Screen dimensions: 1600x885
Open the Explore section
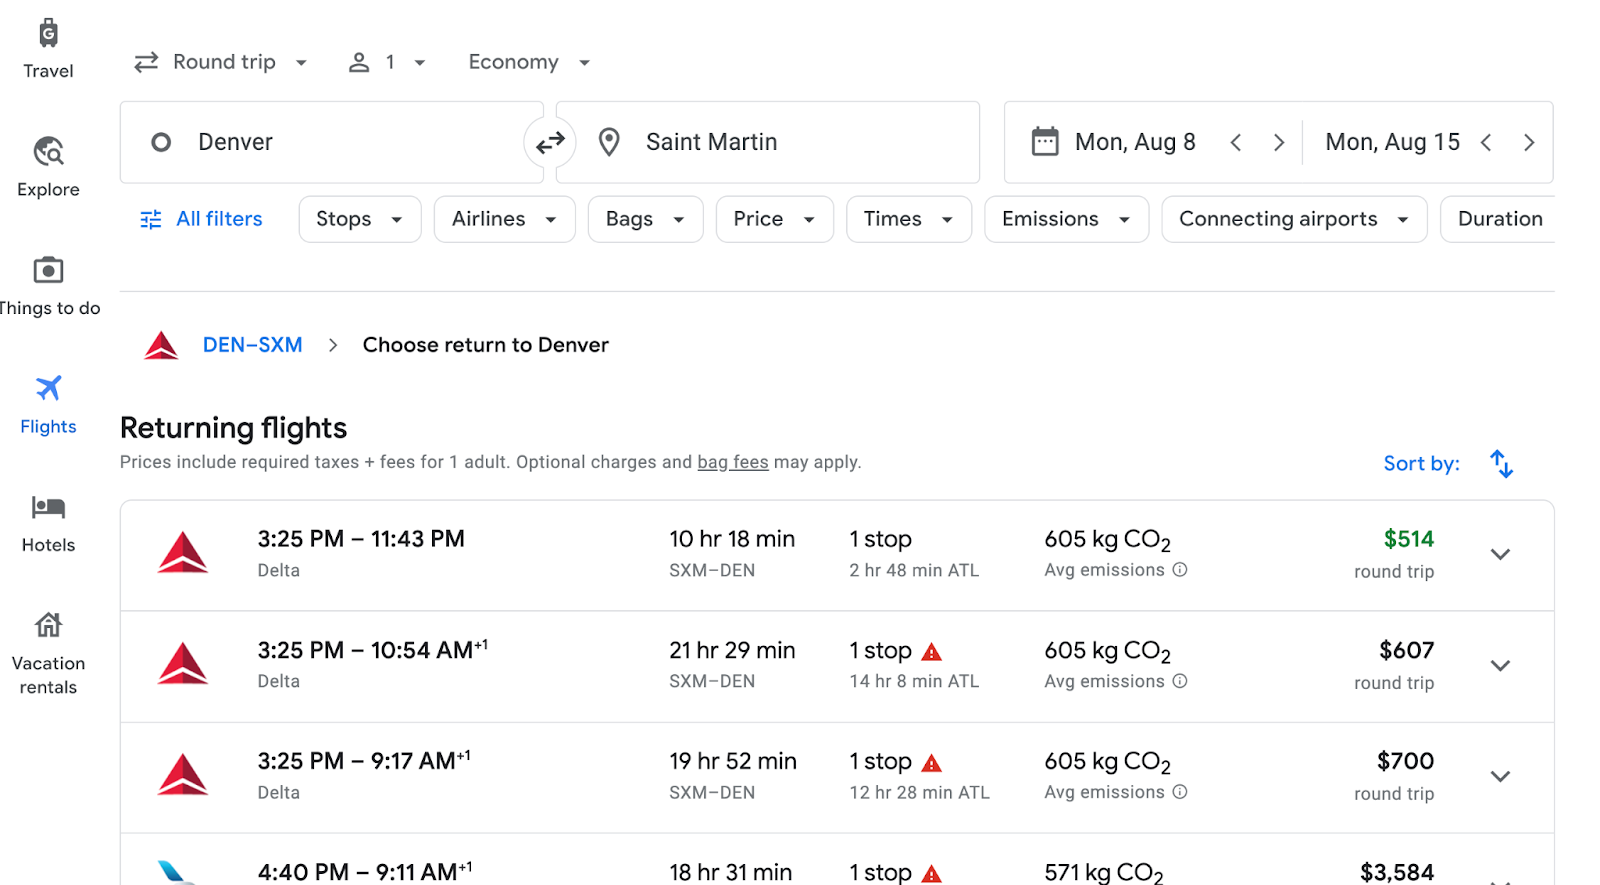coord(48,167)
